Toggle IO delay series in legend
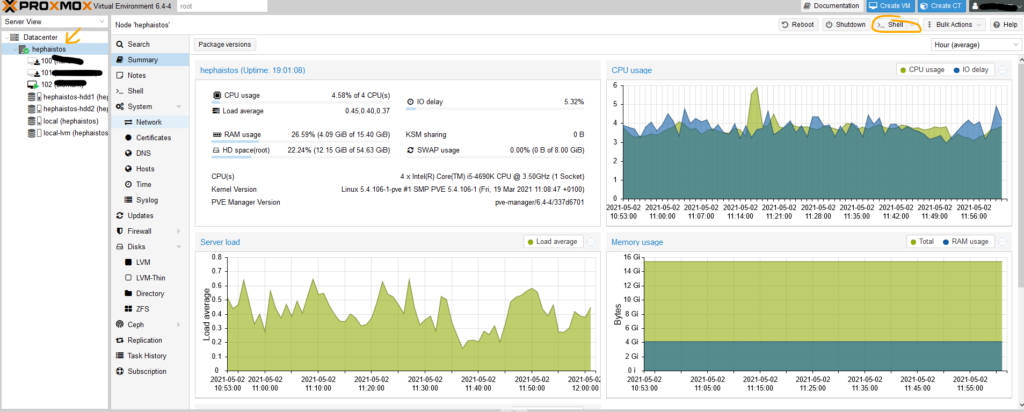The image size is (1024, 412). click(971, 70)
